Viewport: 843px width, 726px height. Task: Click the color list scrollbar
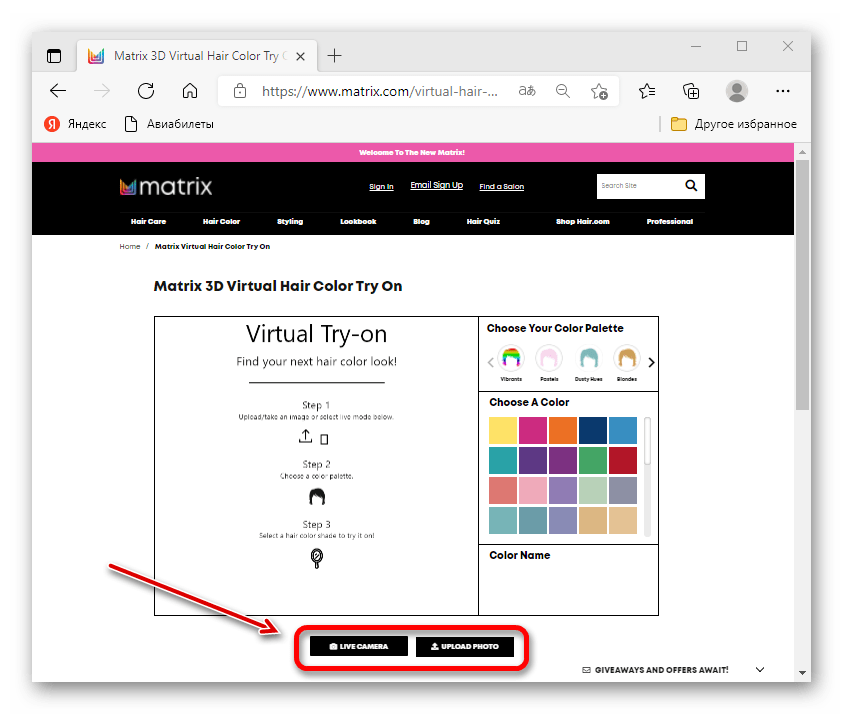(647, 441)
